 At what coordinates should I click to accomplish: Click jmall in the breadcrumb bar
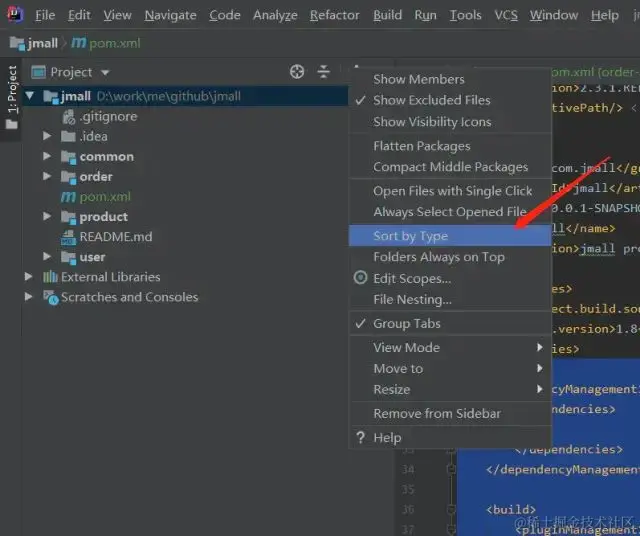point(42,43)
